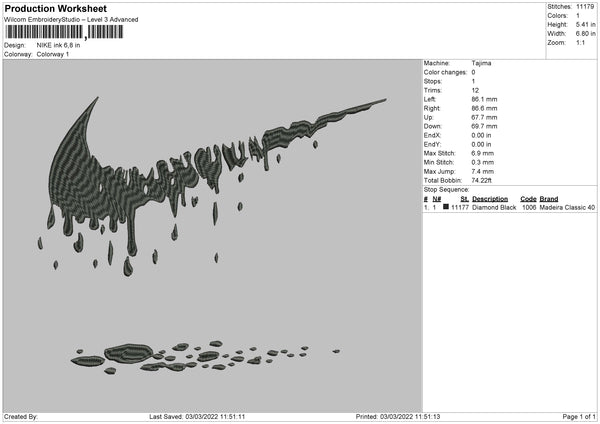600x424 pixels.
Task: Select the Left value 86.1 mm
Action: [484, 99]
